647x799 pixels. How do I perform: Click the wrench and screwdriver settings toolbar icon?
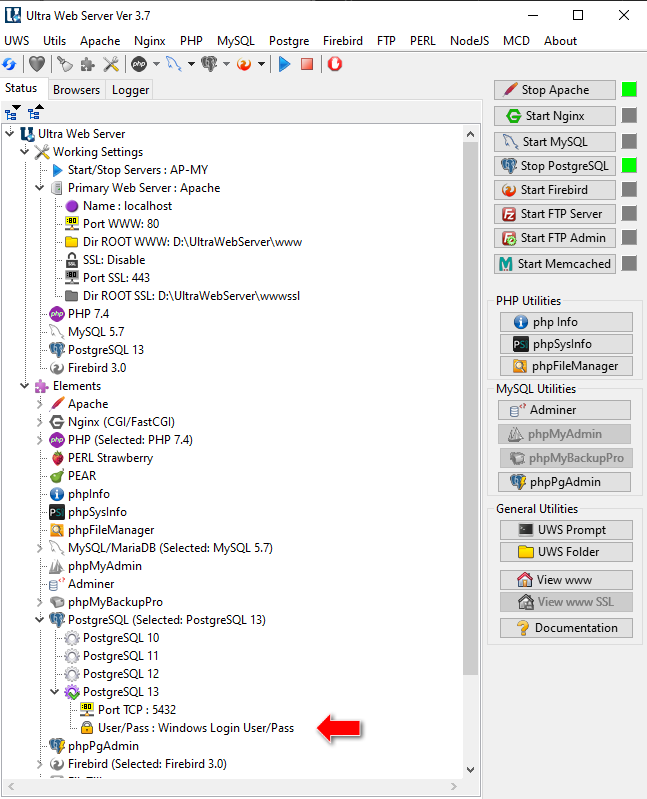pos(111,64)
